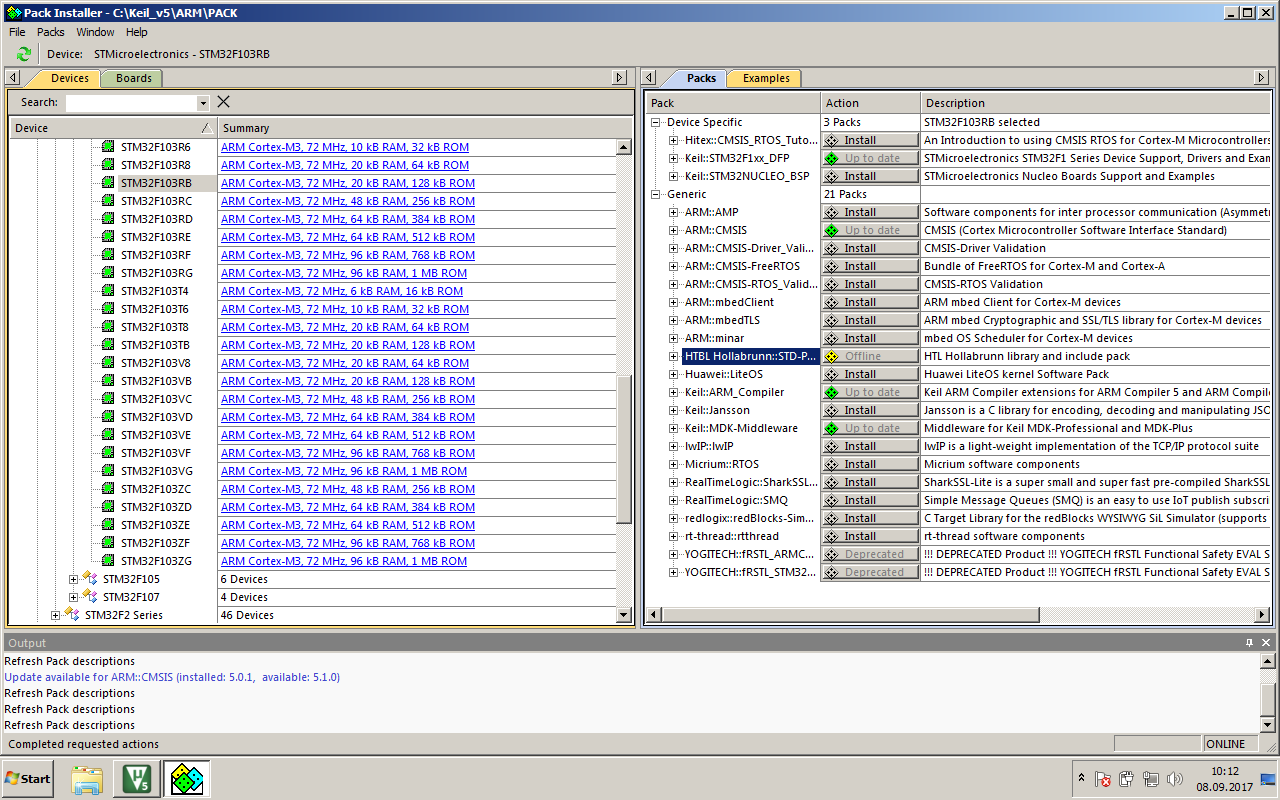Select STM32F103VE in device tree
Screen dimensions: 1280x800
click(x=156, y=435)
